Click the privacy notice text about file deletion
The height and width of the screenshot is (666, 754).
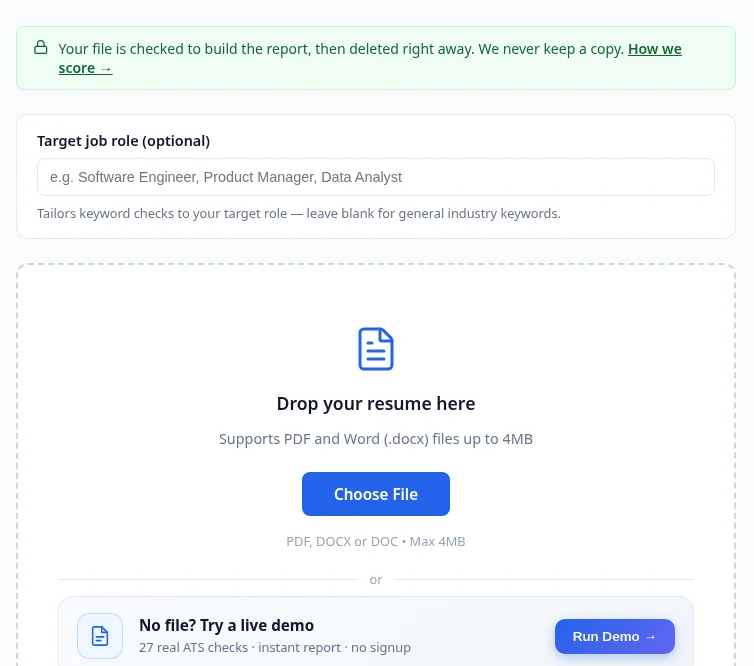click(x=341, y=49)
